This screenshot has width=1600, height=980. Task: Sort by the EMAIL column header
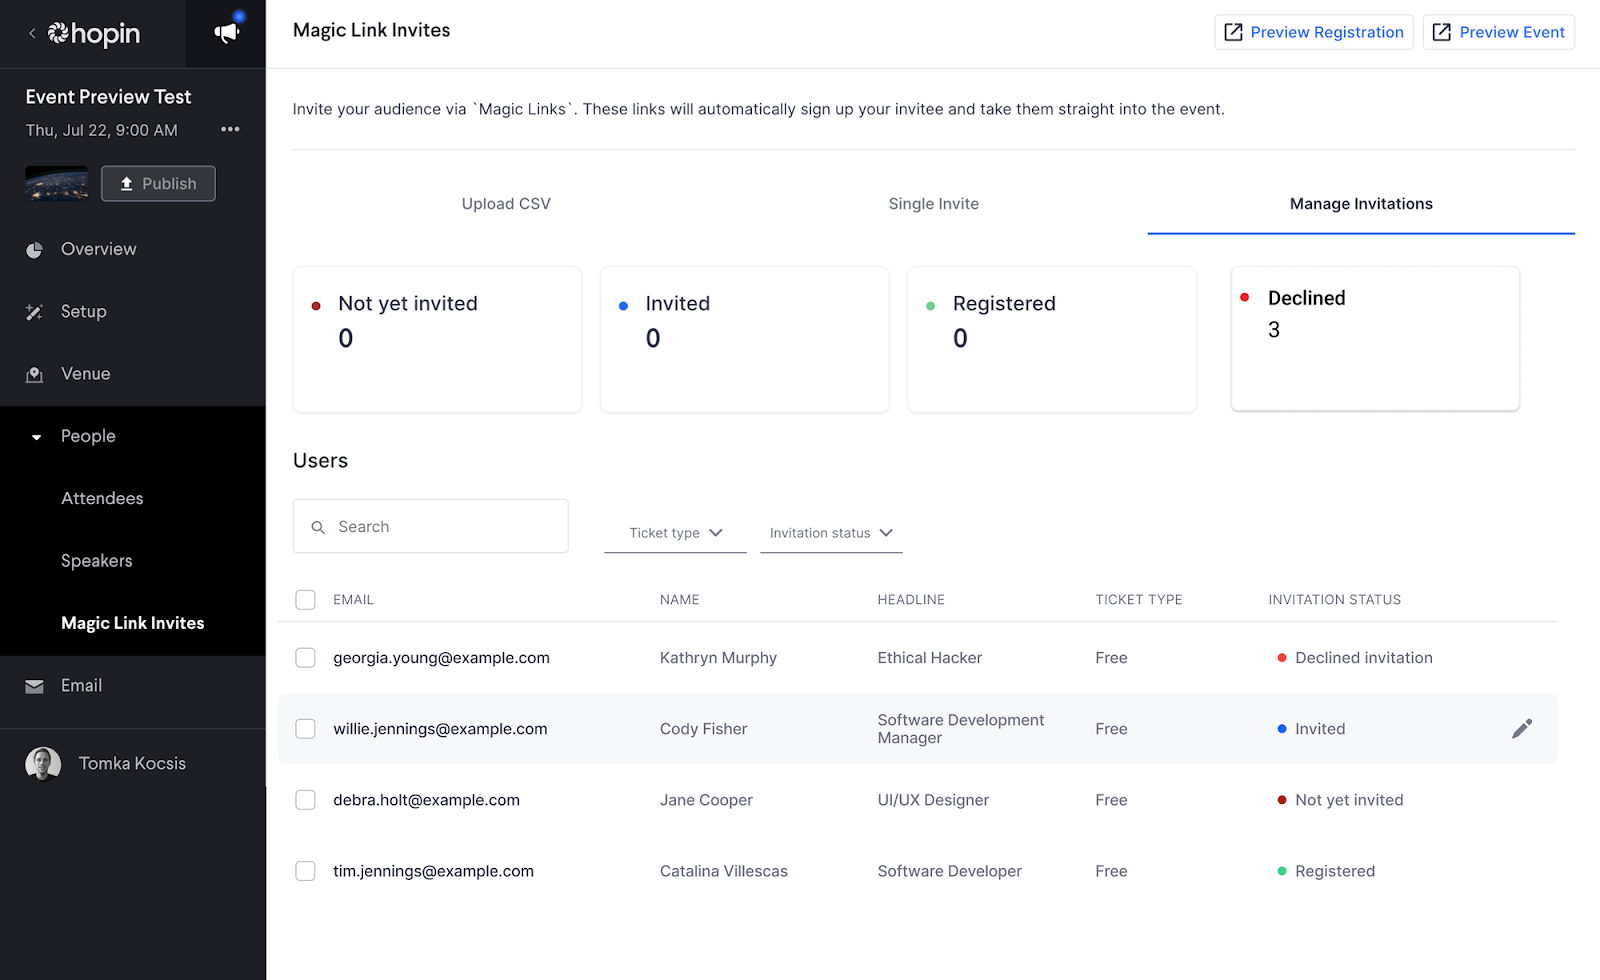pyautogui.click(x=353, y=600)
